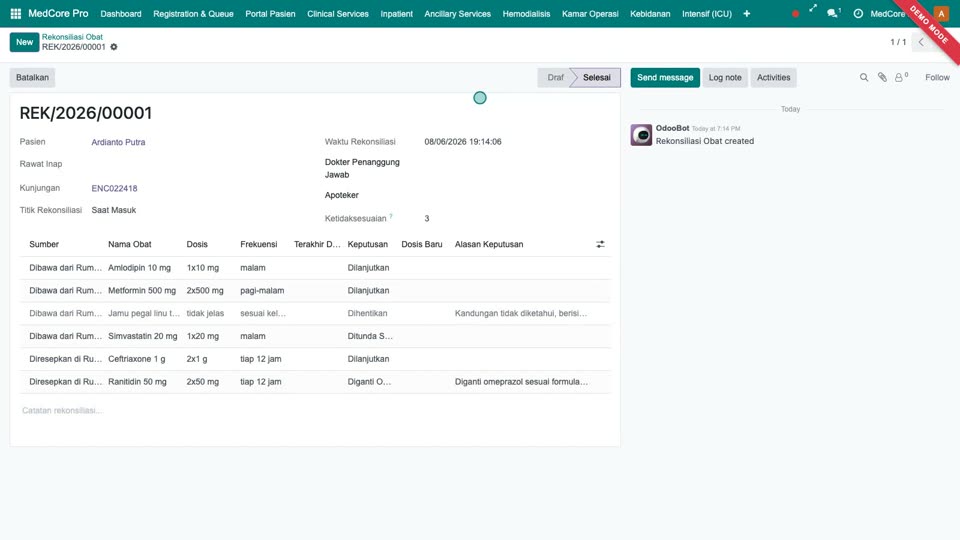The height and width of the screenshot is (540, 960).
Task: Open the chat messages icon in the top bar
Action: click(x=833, y=13)
